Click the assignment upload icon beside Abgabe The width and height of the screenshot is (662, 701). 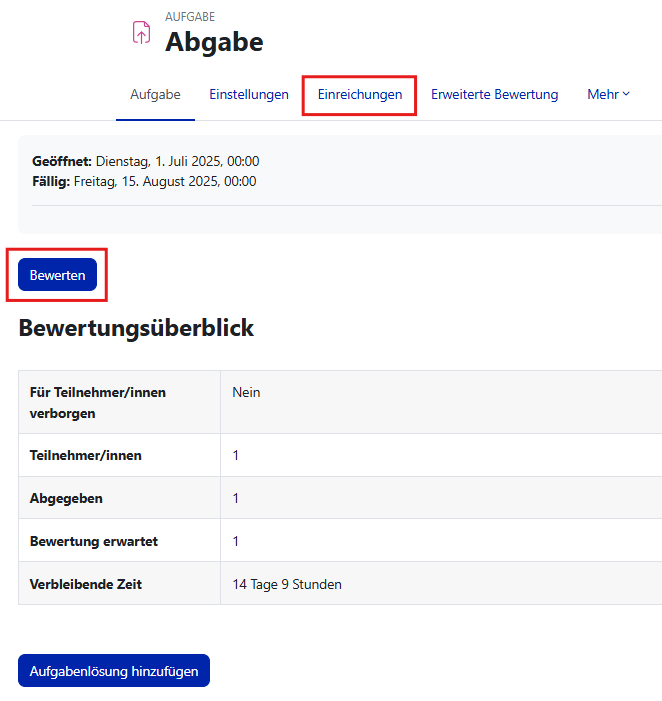coord(141,32)
